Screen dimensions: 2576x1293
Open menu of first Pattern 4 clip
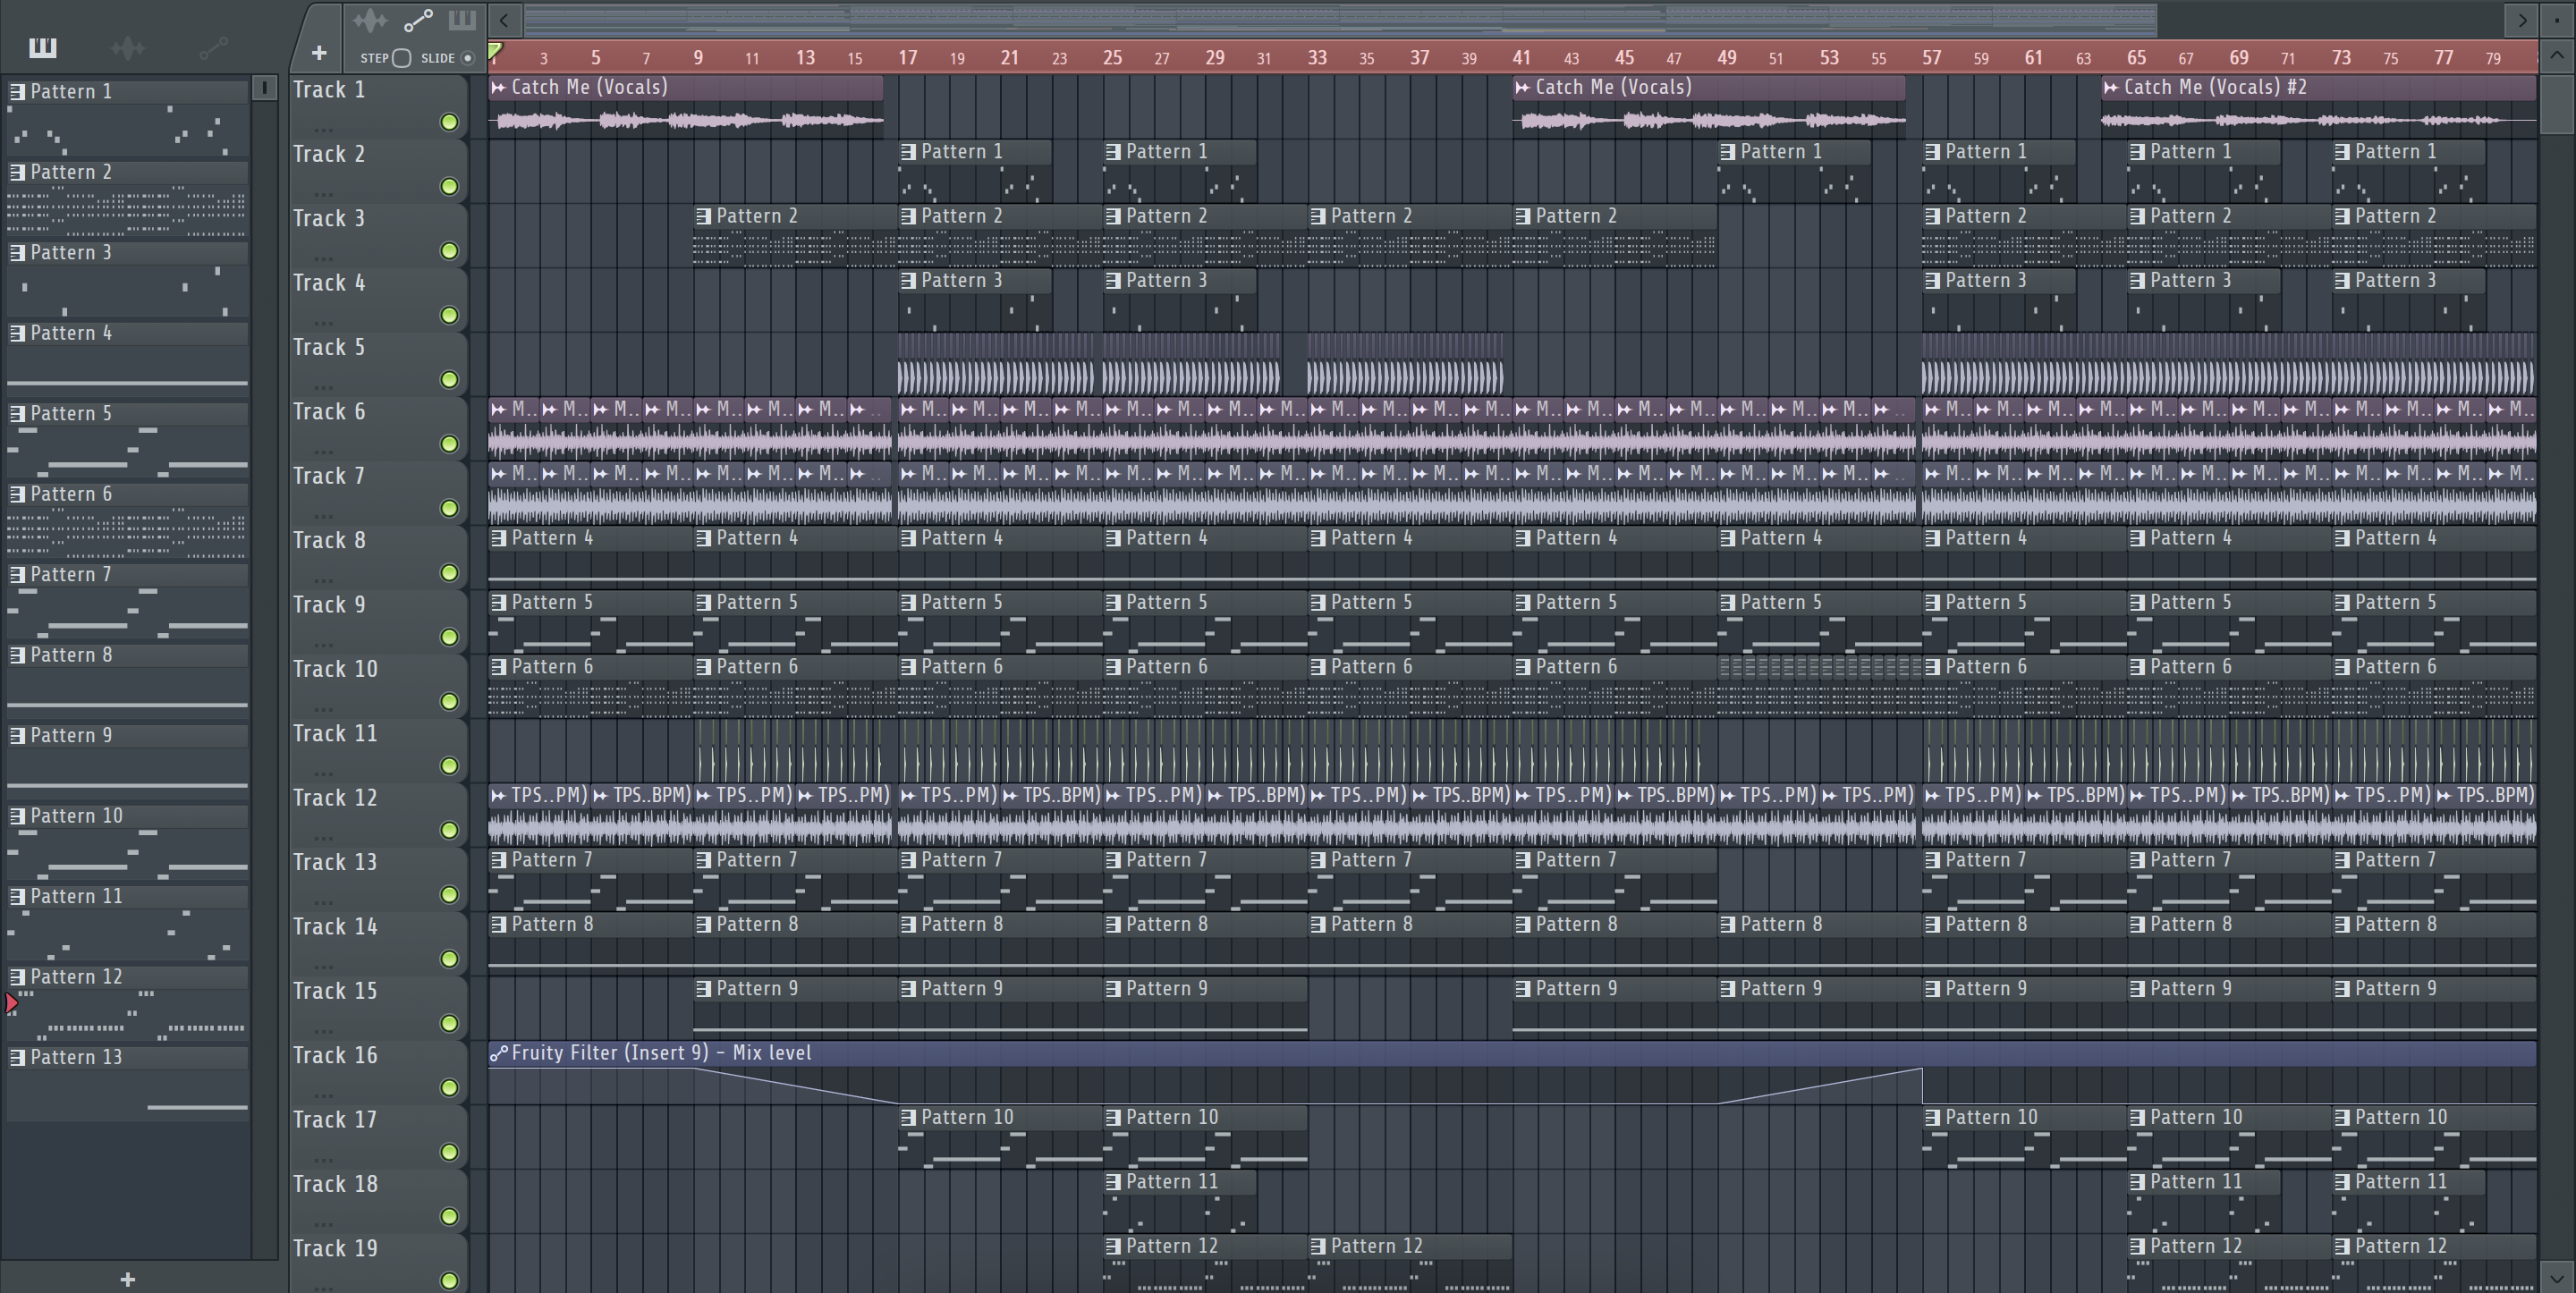pyautogui.click(x=498, y=538)
